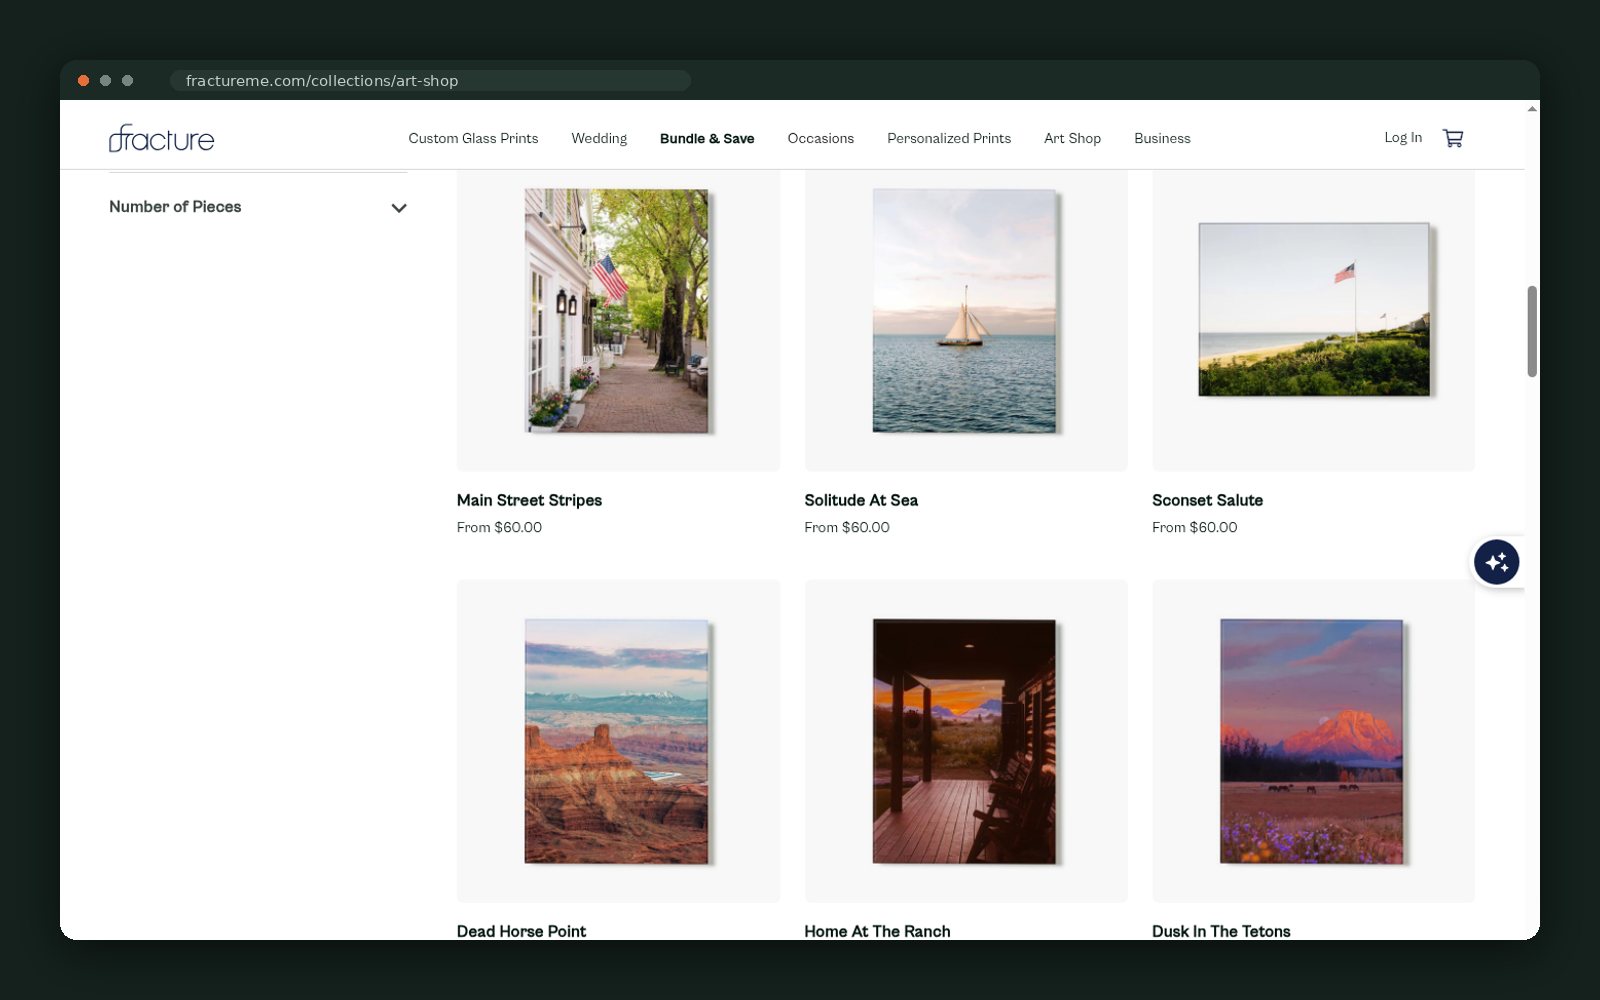Click the Fracture logo
This screenshot has height=1000, width=1600.
[161, 138]
